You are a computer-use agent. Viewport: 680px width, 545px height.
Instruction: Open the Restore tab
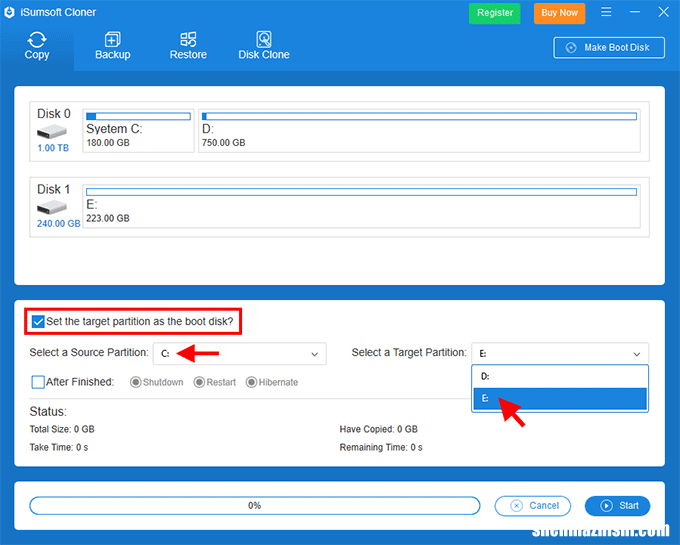click(x=188, y=46)
